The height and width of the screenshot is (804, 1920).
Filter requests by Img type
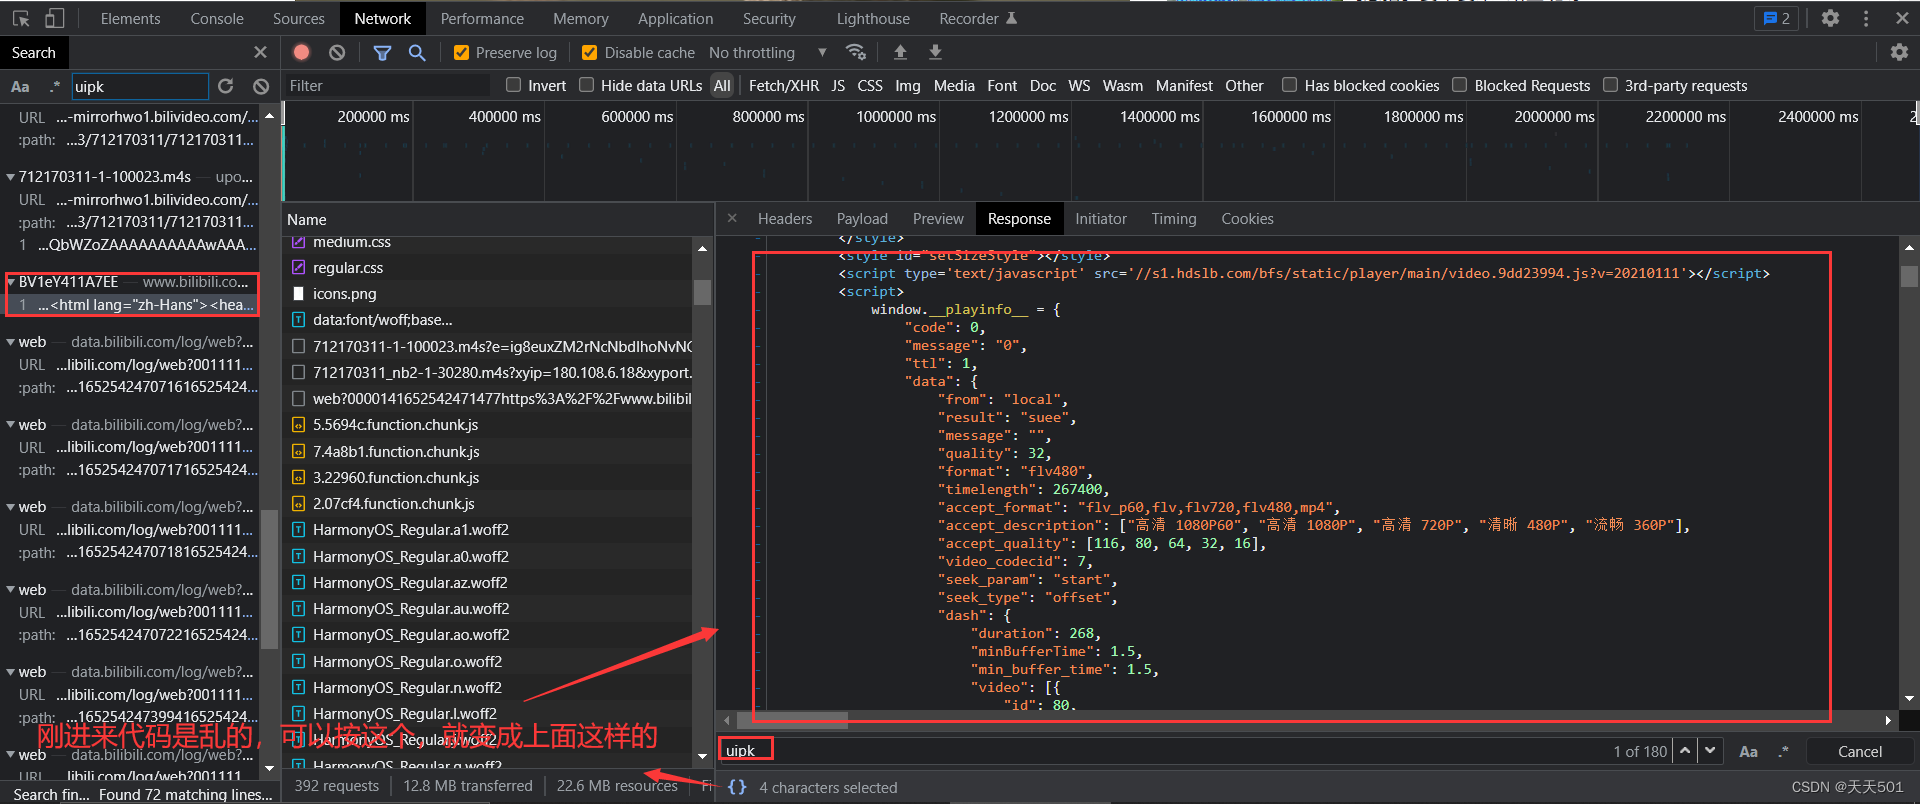(x=908, y=86)
